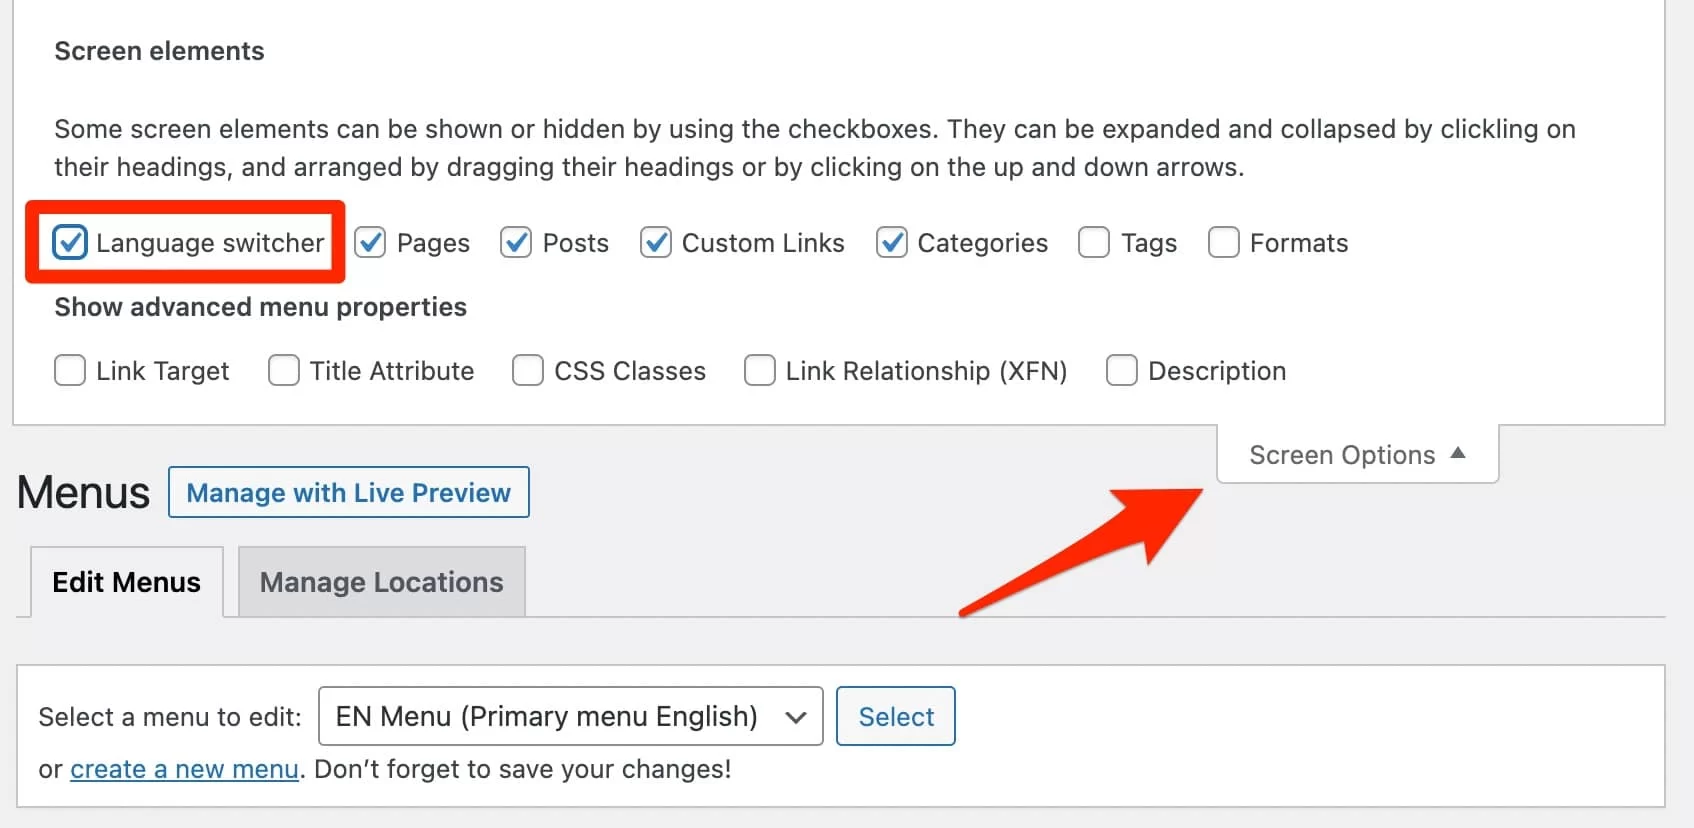This screenshot has width=1694, height=828.
Task: Check the Formats checkbox
Action: 1224,242
